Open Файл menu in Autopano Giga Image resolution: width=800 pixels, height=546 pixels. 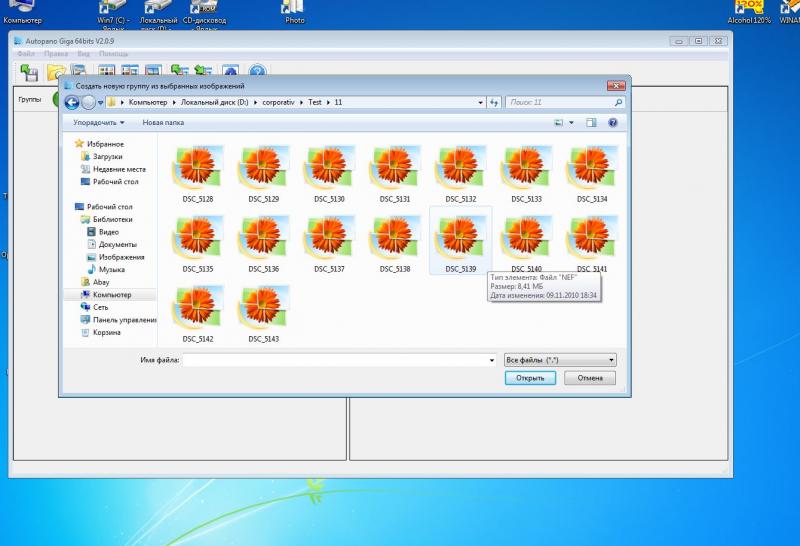(x=27, y=54)
